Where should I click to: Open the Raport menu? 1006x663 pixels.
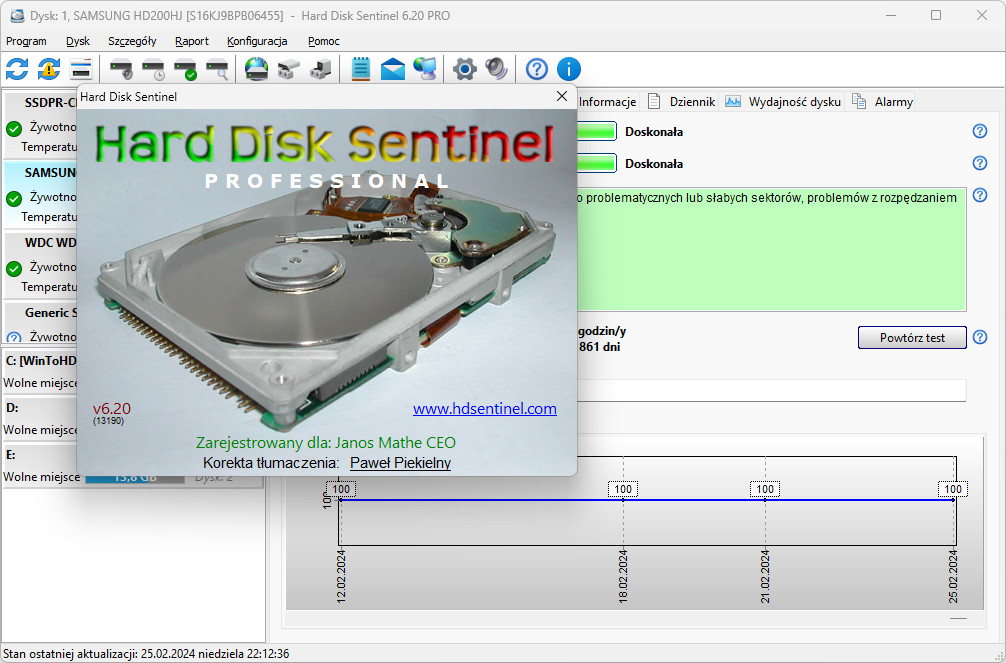(x=192, y=41)
